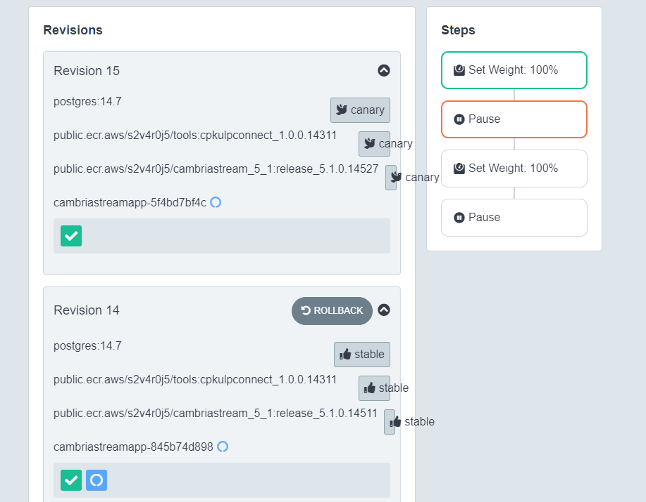Click the blue progressing pod in Revision 14
The image size is (646, 502).
96,480
